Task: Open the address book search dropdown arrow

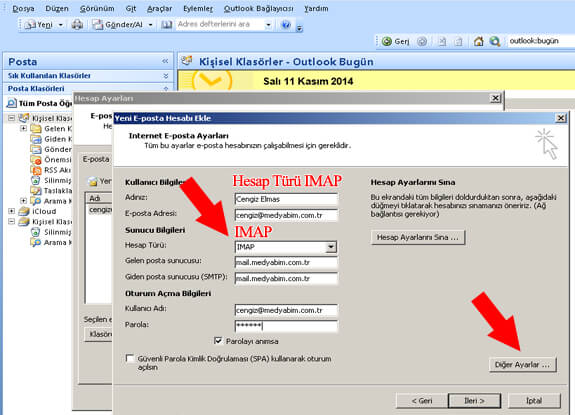Action: (x=268, y=25)
